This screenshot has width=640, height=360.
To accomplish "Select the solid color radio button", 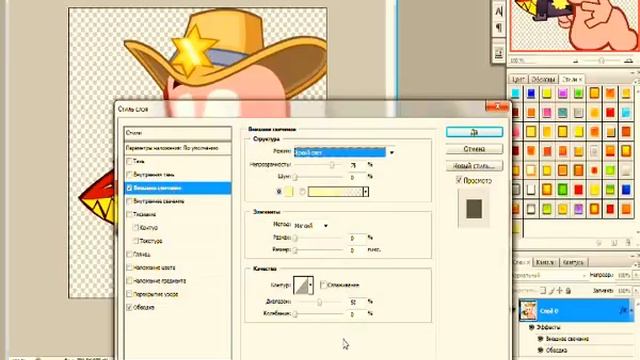I will [x=279, y=191].
